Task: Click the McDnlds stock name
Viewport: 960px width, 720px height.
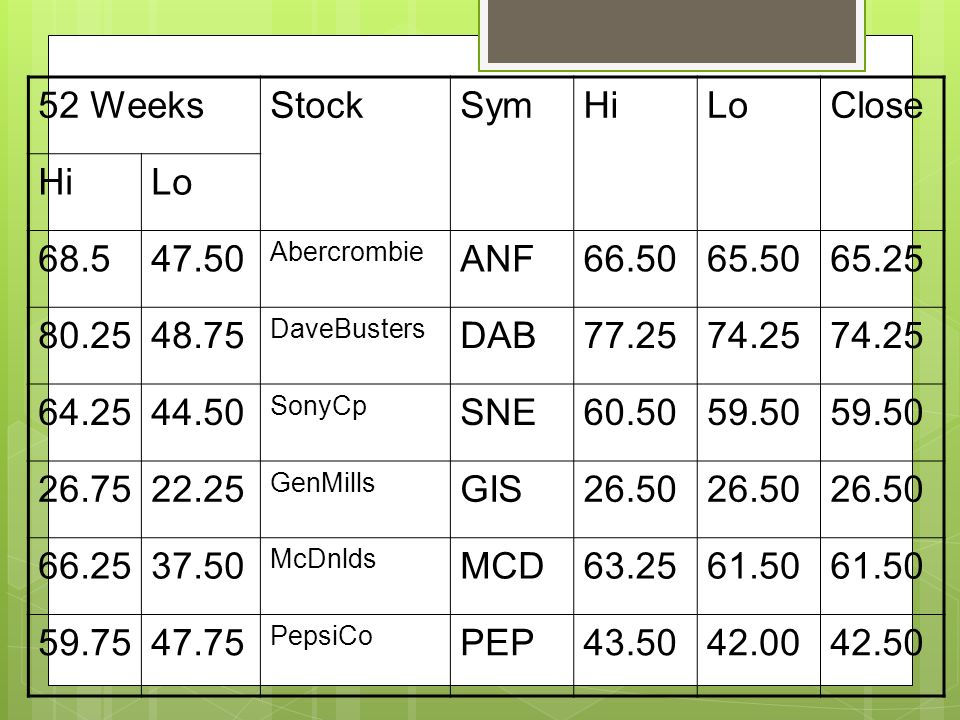Action: tap(323, 559)
